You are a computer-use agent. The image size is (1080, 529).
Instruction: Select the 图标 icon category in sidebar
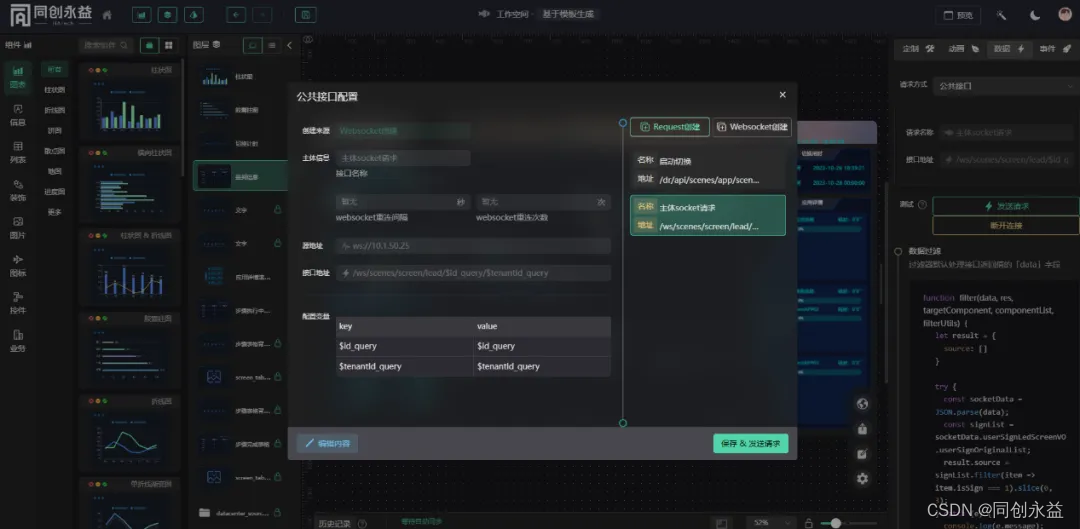pyautogui.click(x=18, y=266)
